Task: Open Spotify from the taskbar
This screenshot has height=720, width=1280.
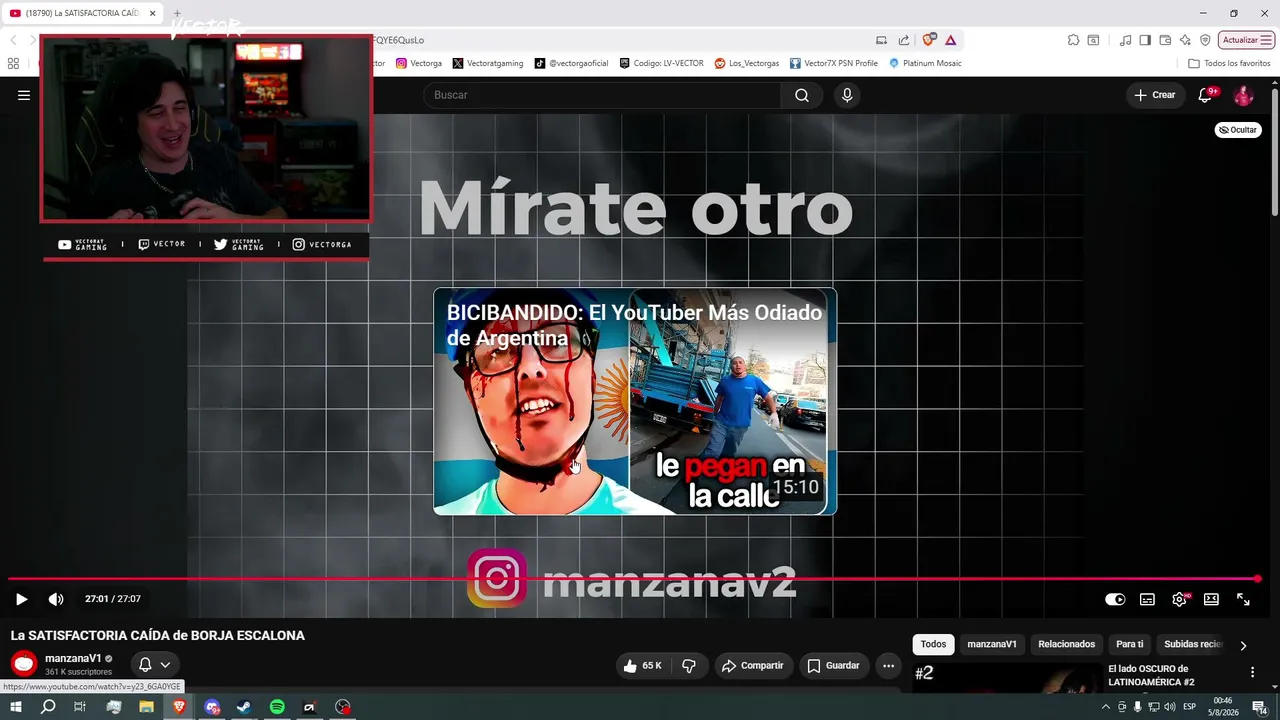Action: [277, 707]
